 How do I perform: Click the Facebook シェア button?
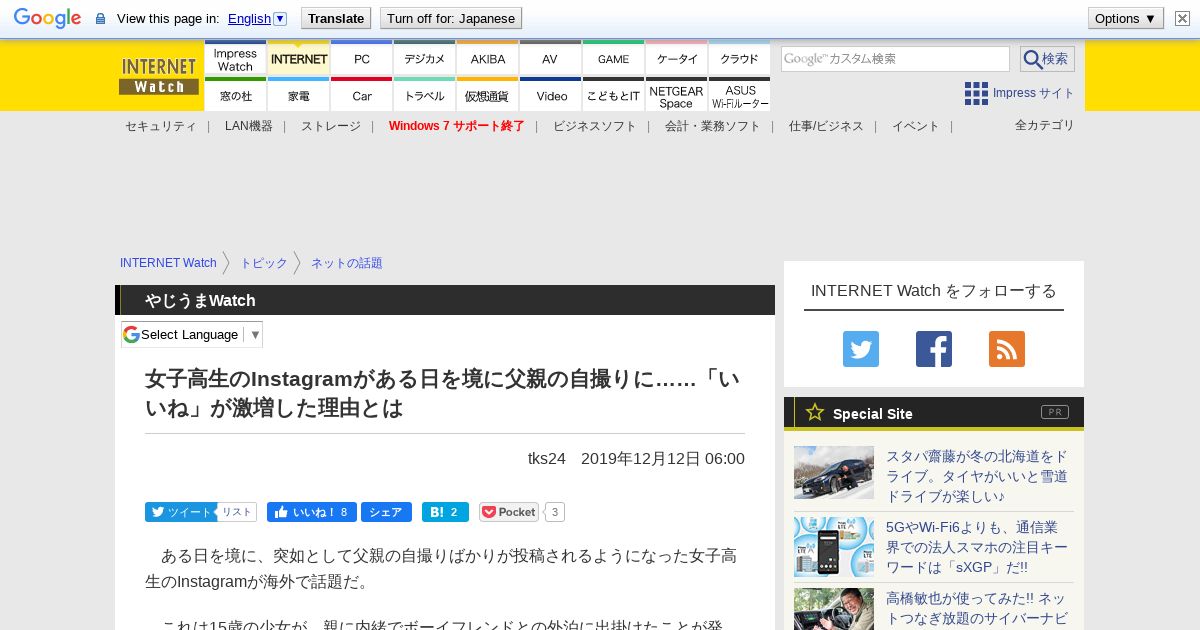pyautogui.click(x=386, y=512)
